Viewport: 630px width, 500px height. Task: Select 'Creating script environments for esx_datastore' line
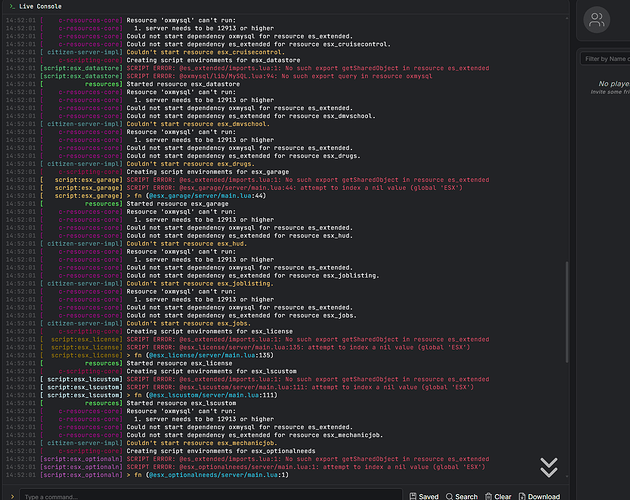coord(213,60)
